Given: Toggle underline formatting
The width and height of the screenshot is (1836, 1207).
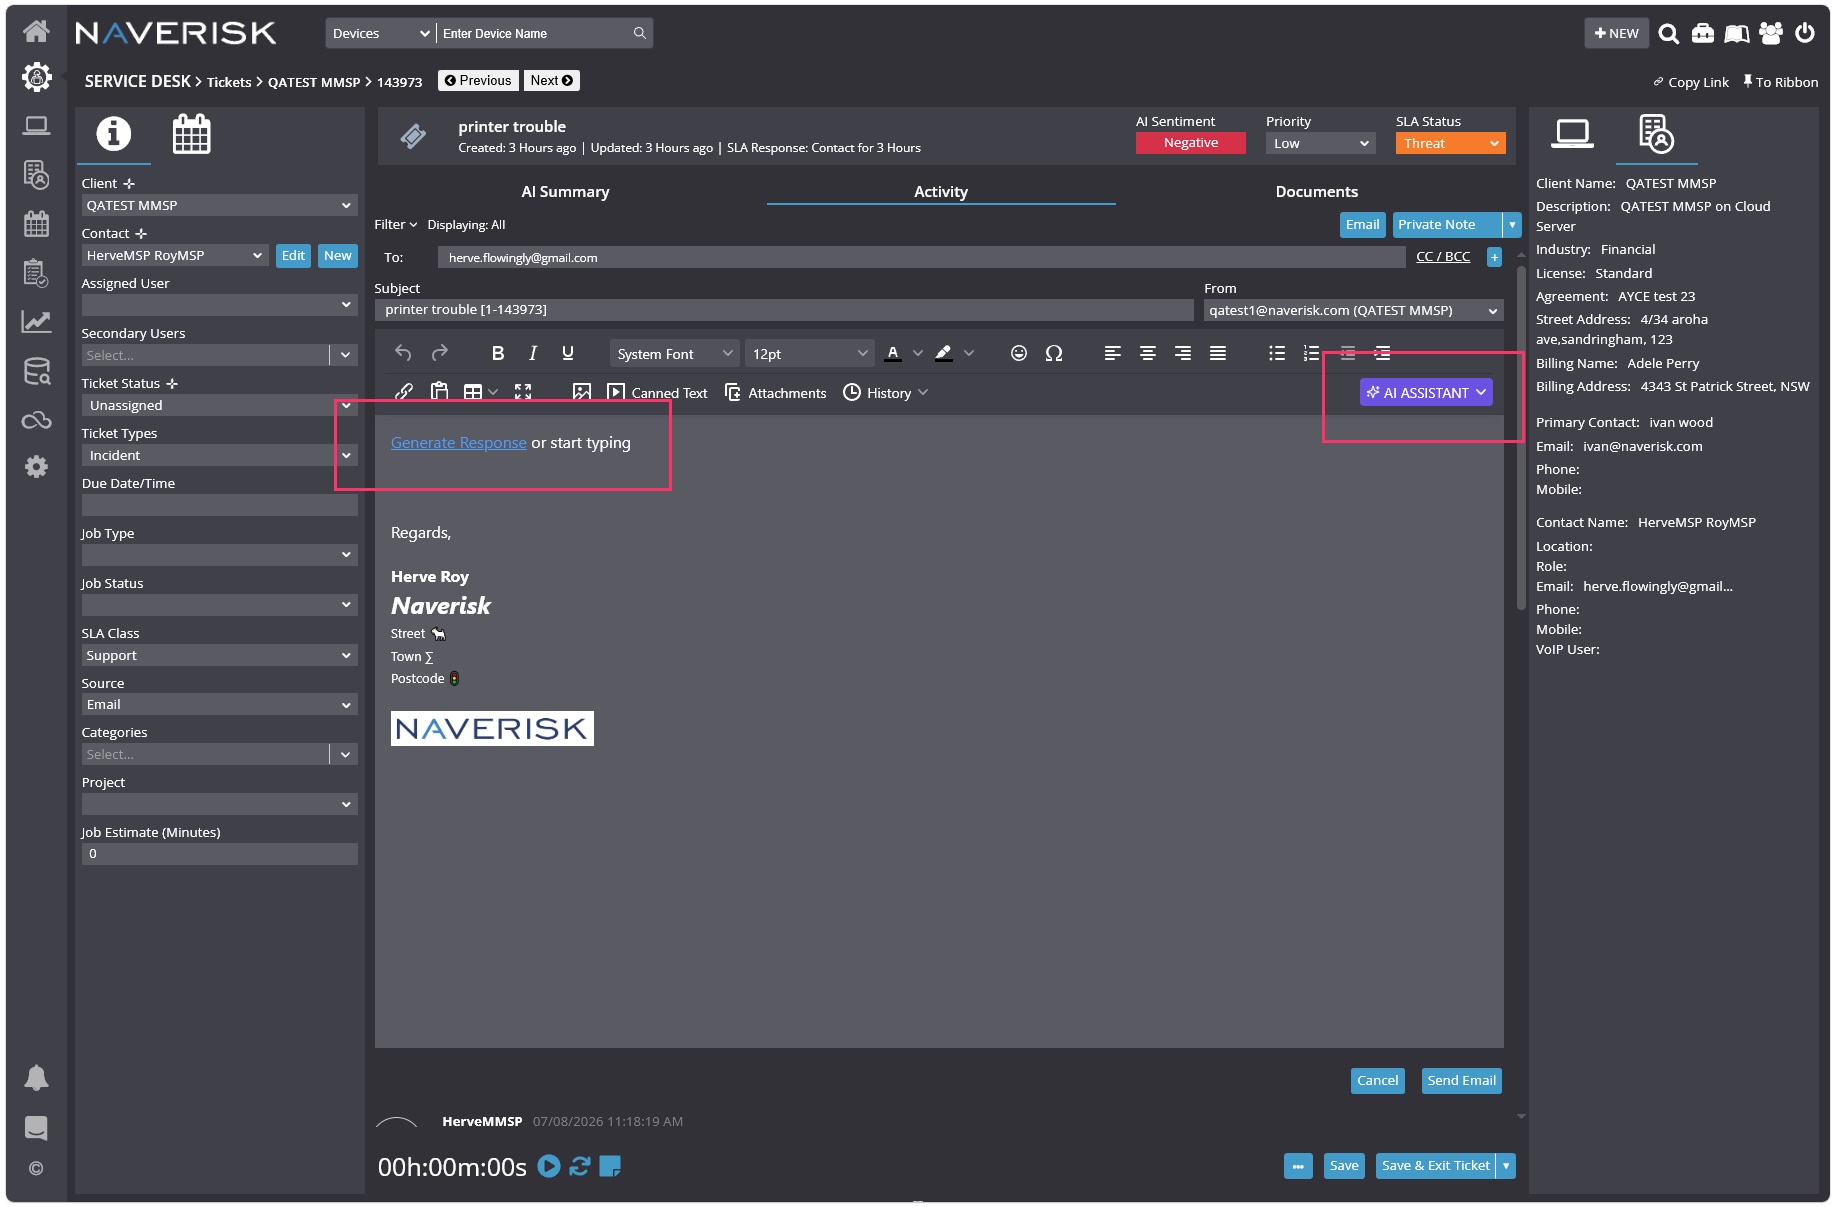Looking at the screenshot, I should click(x=568, y=353).
